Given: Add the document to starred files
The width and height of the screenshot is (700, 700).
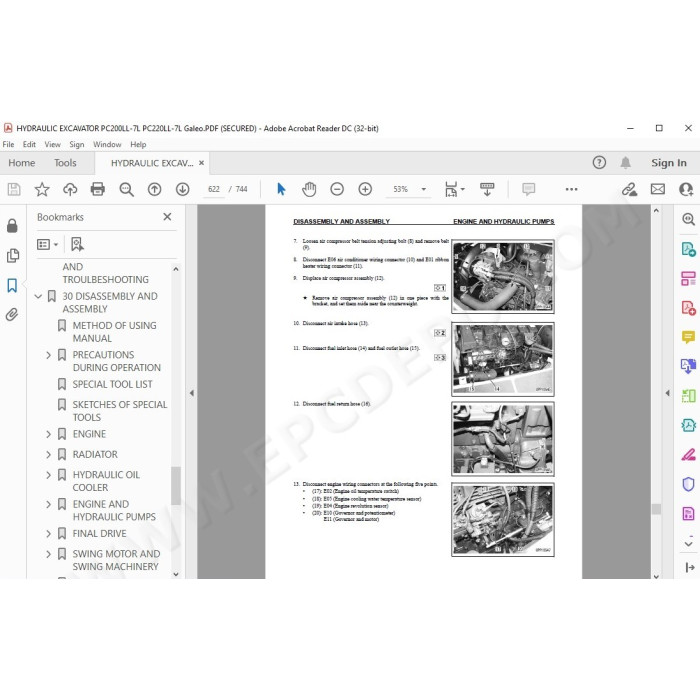Looking at the screenshot, I should point(42,189).
